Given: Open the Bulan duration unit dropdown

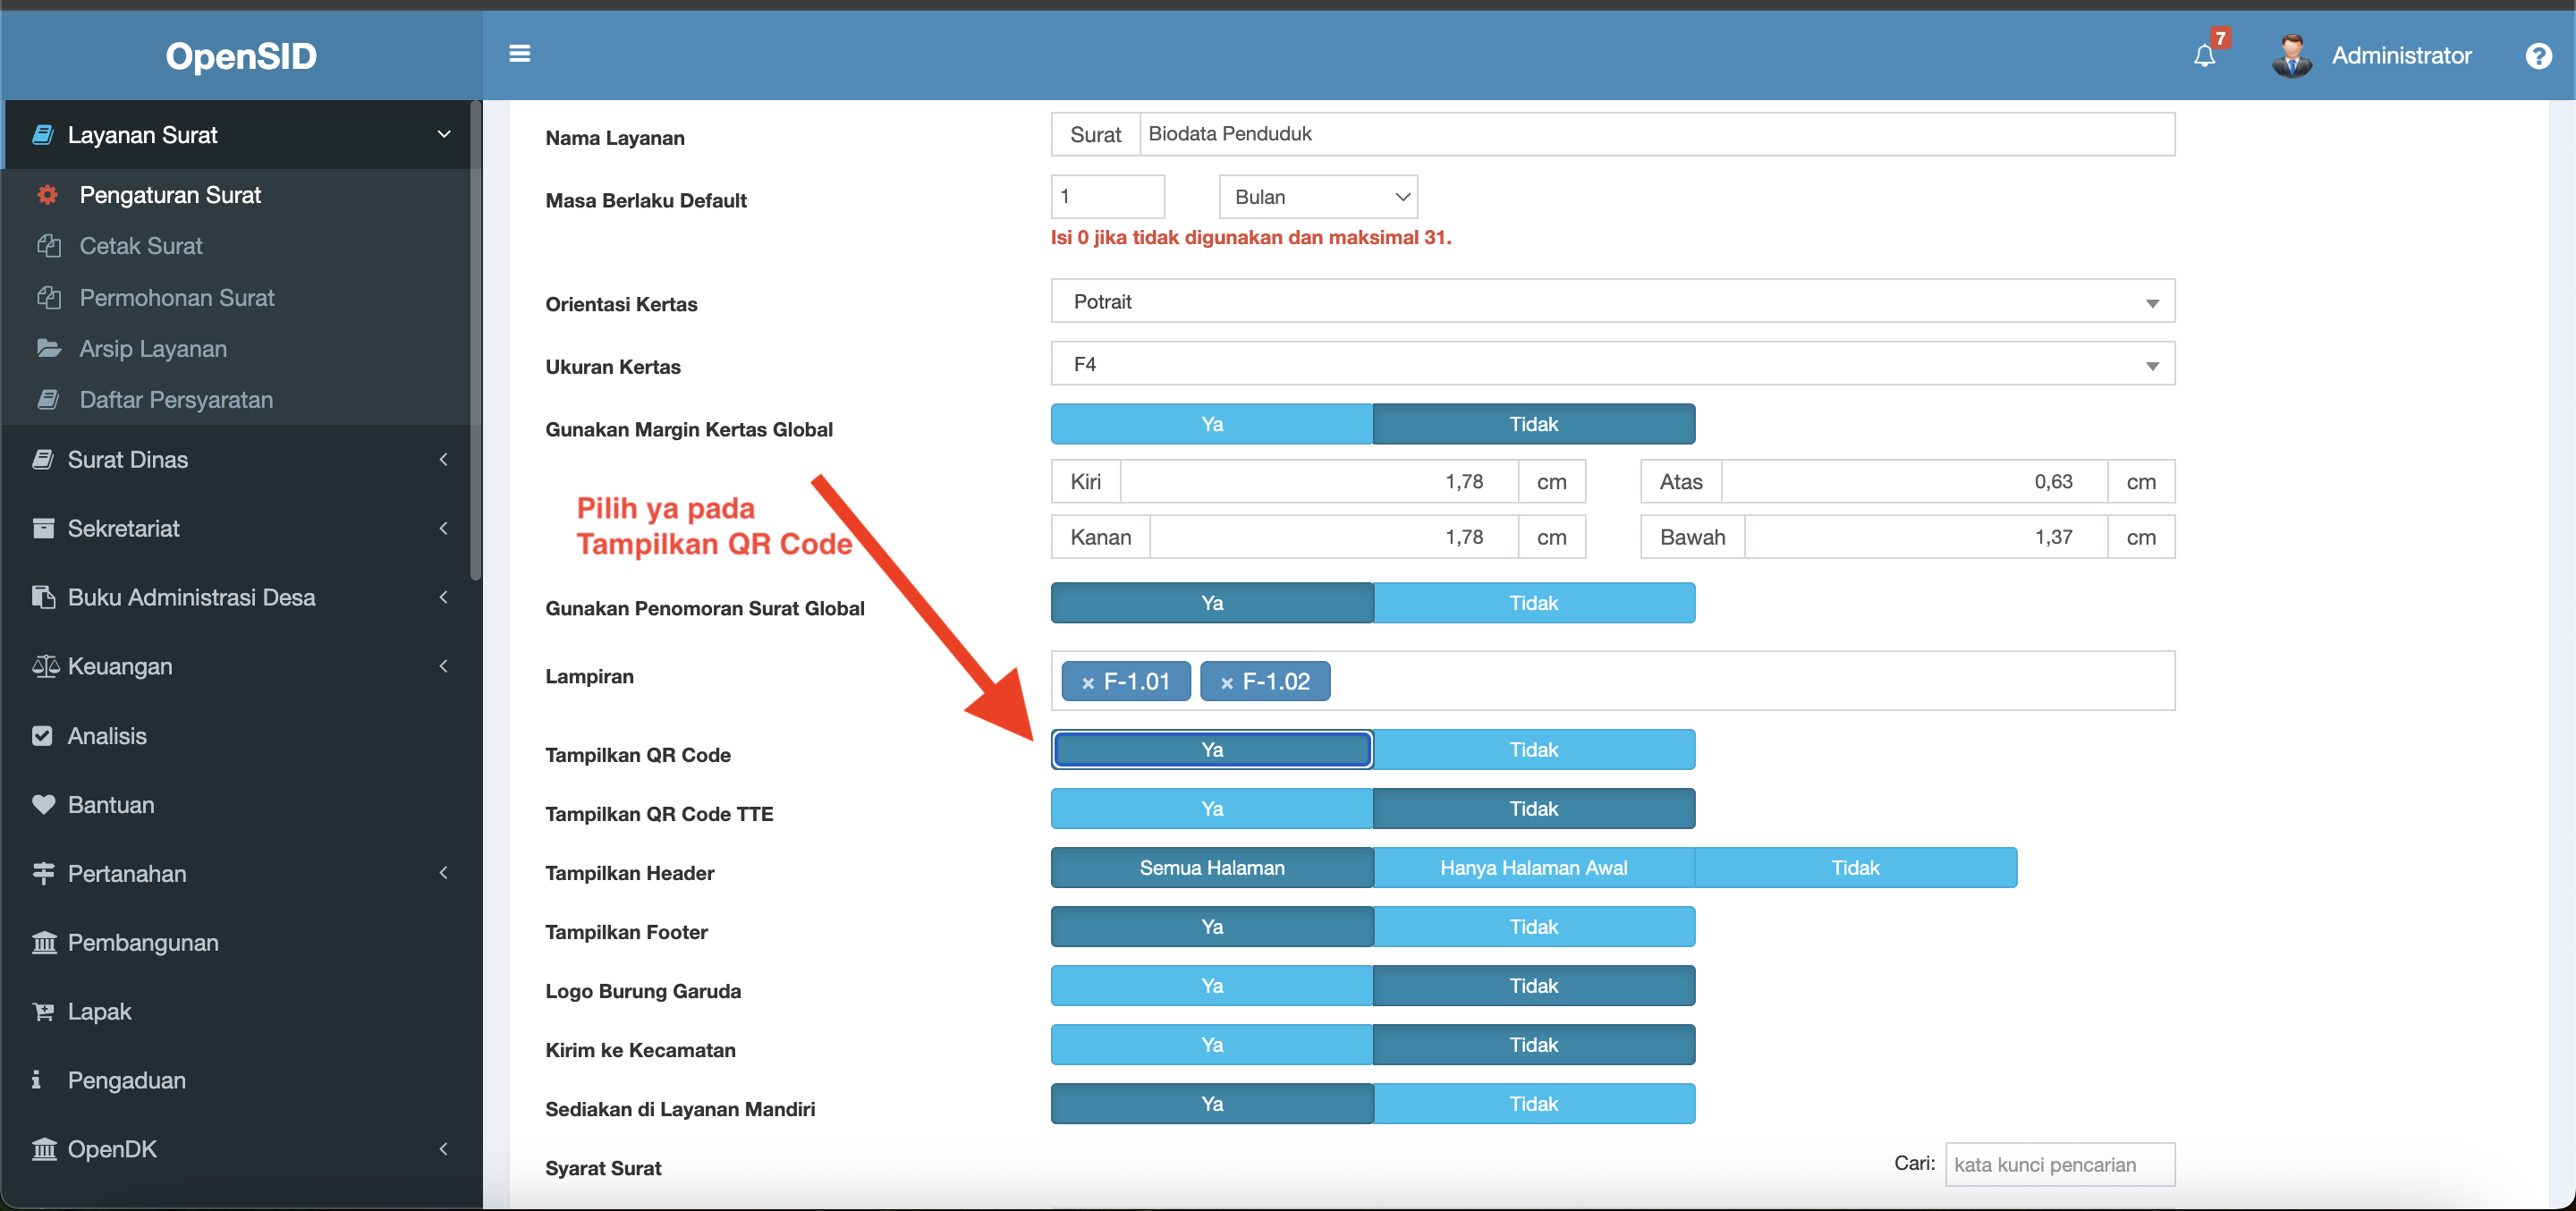Looking at the screenshot, I should 1318,197.
